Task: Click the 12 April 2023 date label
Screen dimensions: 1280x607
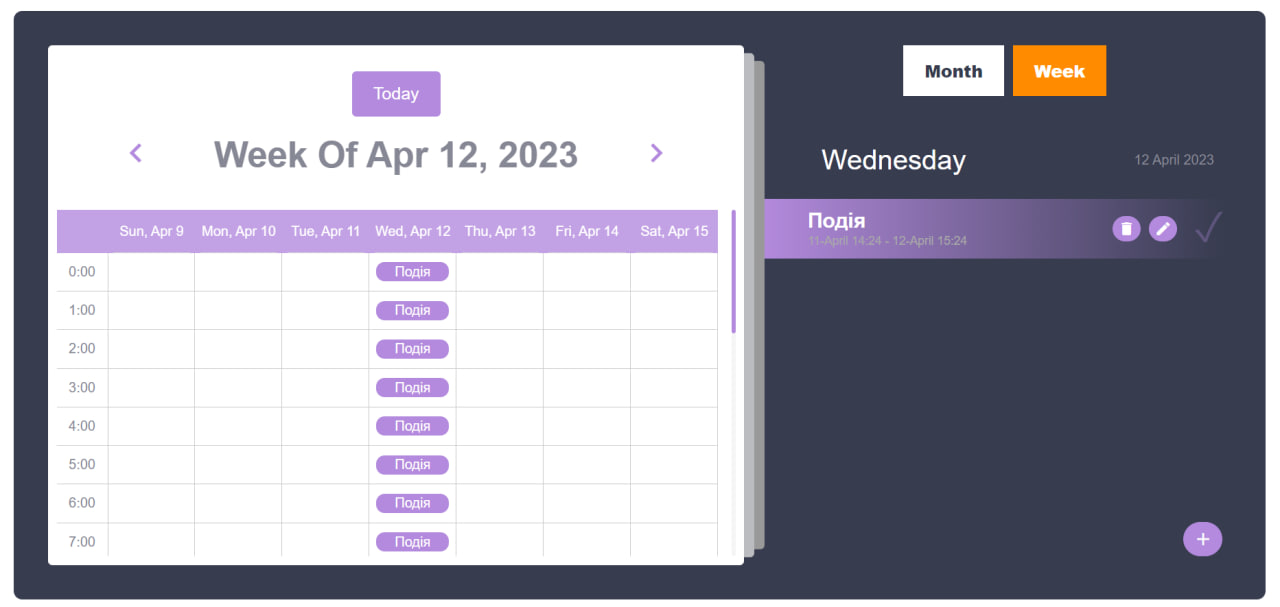Action: pyautogui.click(x=1174, y=160)
